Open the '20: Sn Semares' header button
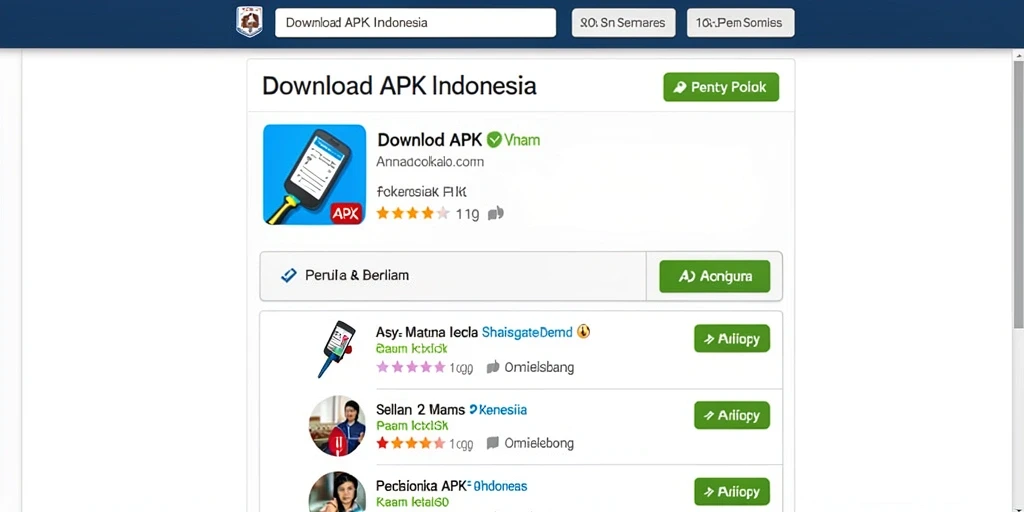Viewport: 1024px width, 512px height. point(623,23)
